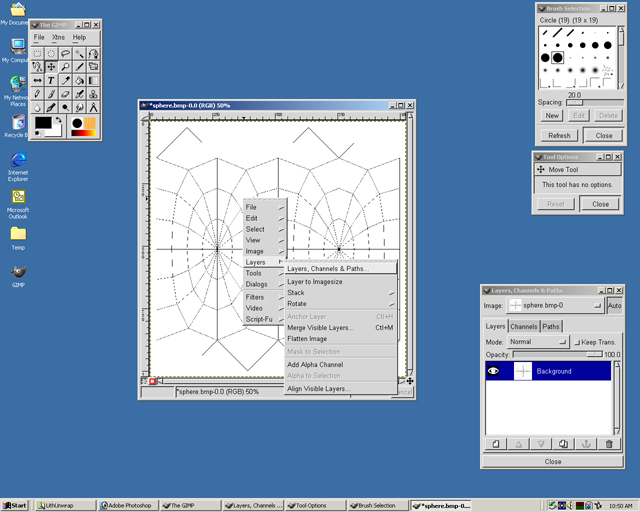Pick the Dodge and Burn tool
Viewport: 640px width, 512px height.
[x=65, y=107]
